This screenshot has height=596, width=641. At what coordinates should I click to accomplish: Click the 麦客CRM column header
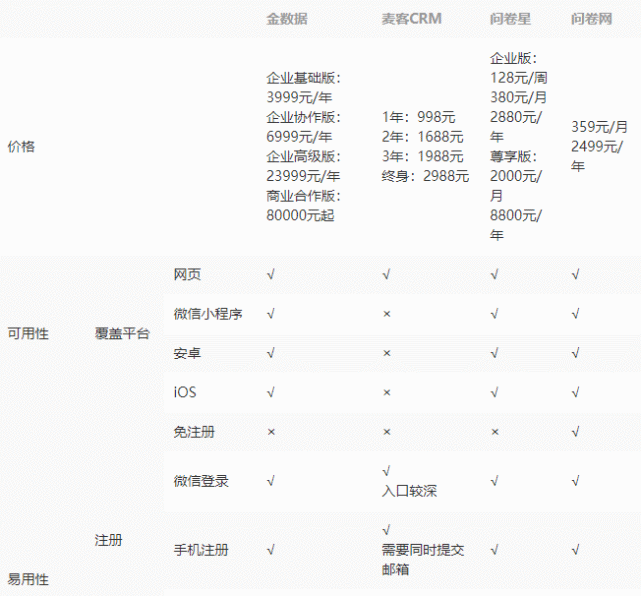411,19
